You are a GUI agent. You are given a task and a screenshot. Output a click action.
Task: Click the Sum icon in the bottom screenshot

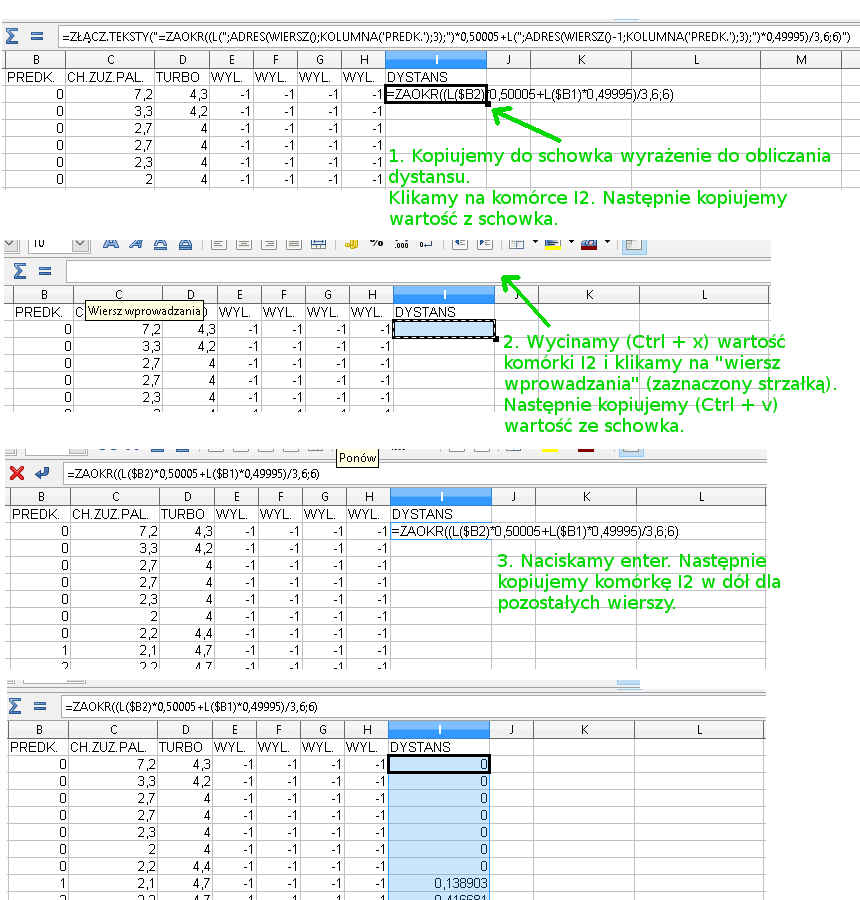14,706
